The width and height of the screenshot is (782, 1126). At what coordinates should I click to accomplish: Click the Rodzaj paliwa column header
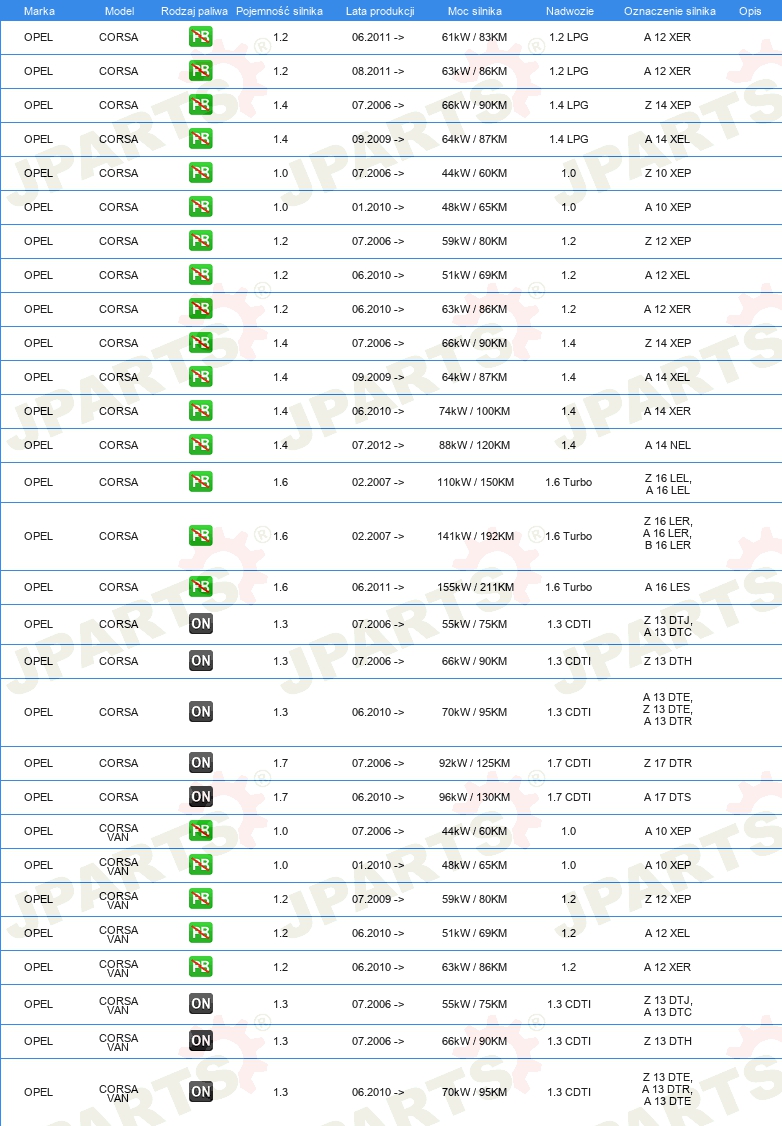[194, 11]
